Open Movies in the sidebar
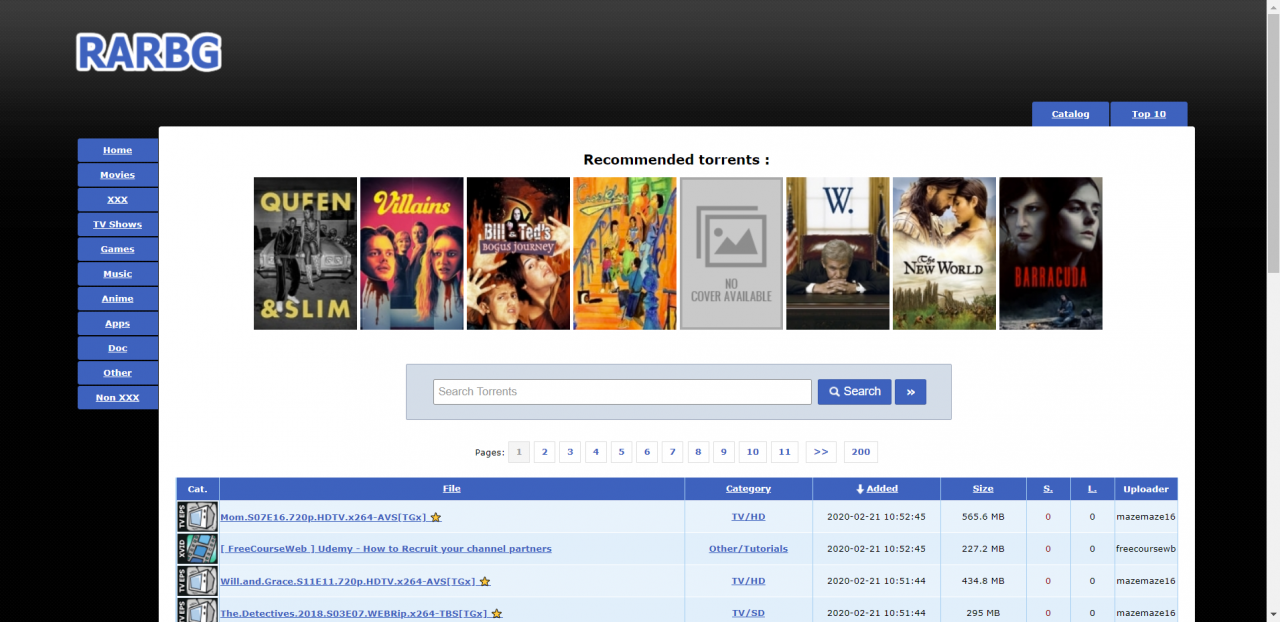This screenshot has height=622, width=1280. tap(118, 175)
